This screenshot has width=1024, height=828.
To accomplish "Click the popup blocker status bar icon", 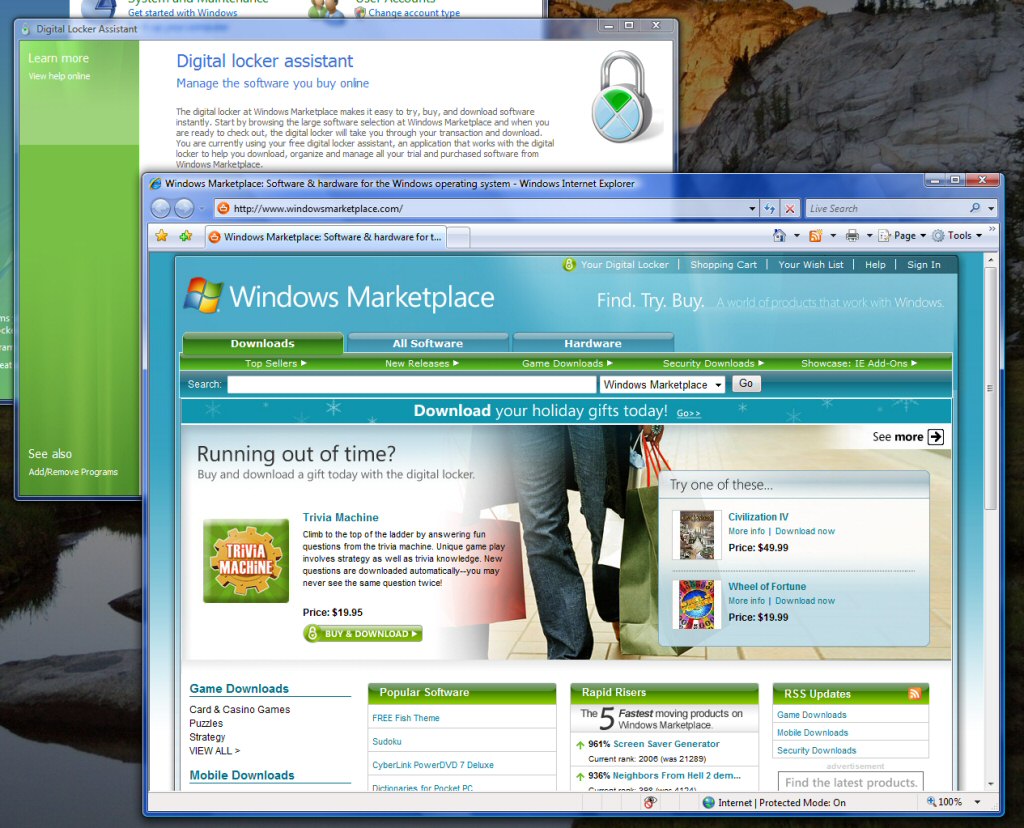I will [650, 803].
